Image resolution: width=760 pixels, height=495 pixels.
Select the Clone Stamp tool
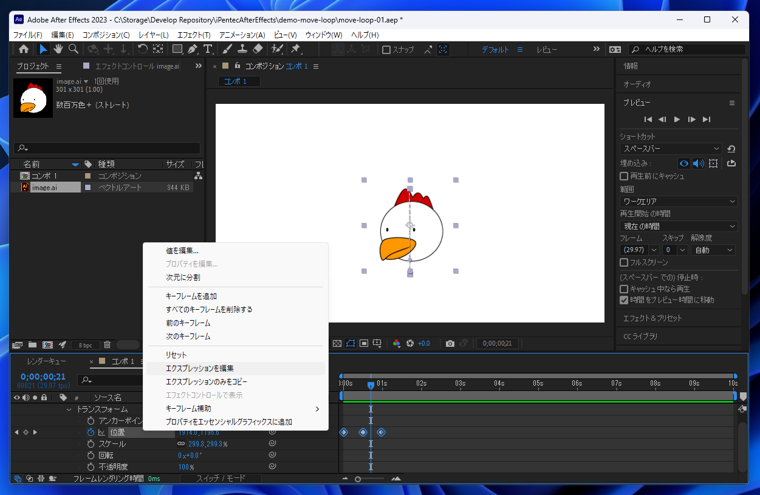[x=242, y=49]
